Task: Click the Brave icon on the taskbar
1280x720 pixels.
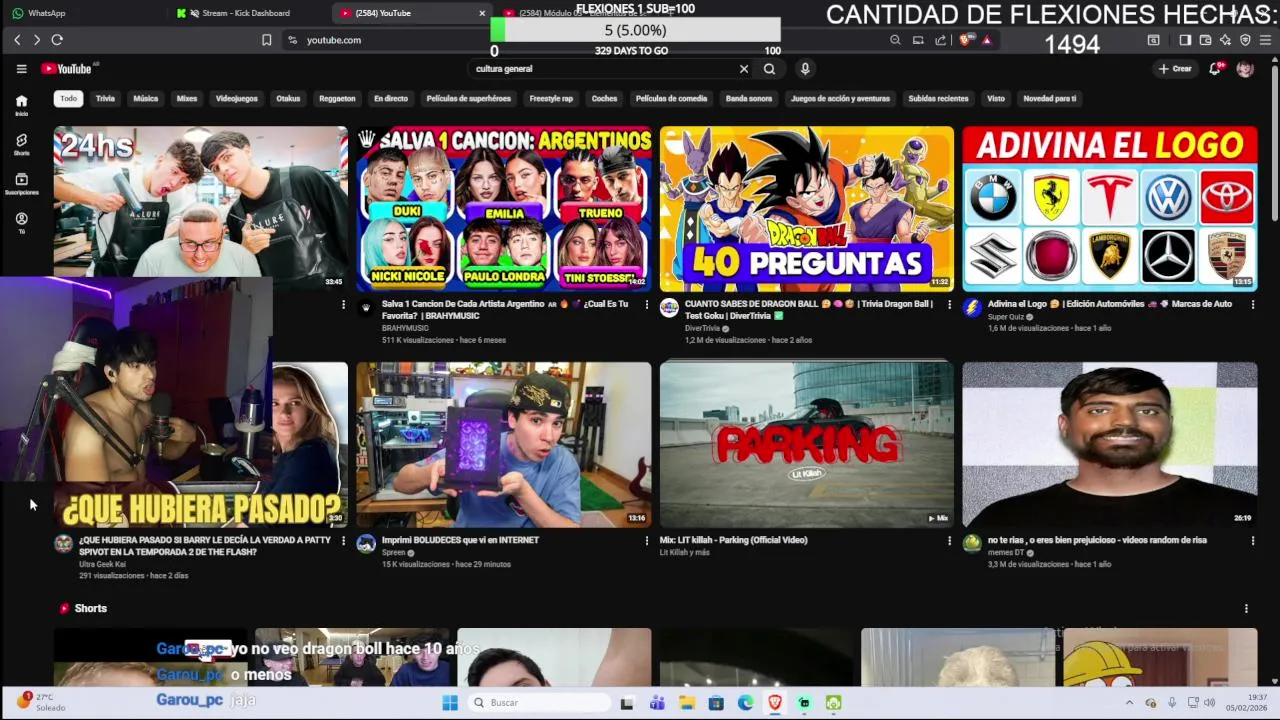Action: pyautogui.click(x=775, y=703)
